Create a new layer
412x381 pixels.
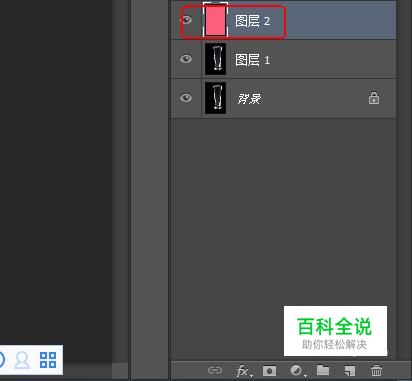(350, 371)
